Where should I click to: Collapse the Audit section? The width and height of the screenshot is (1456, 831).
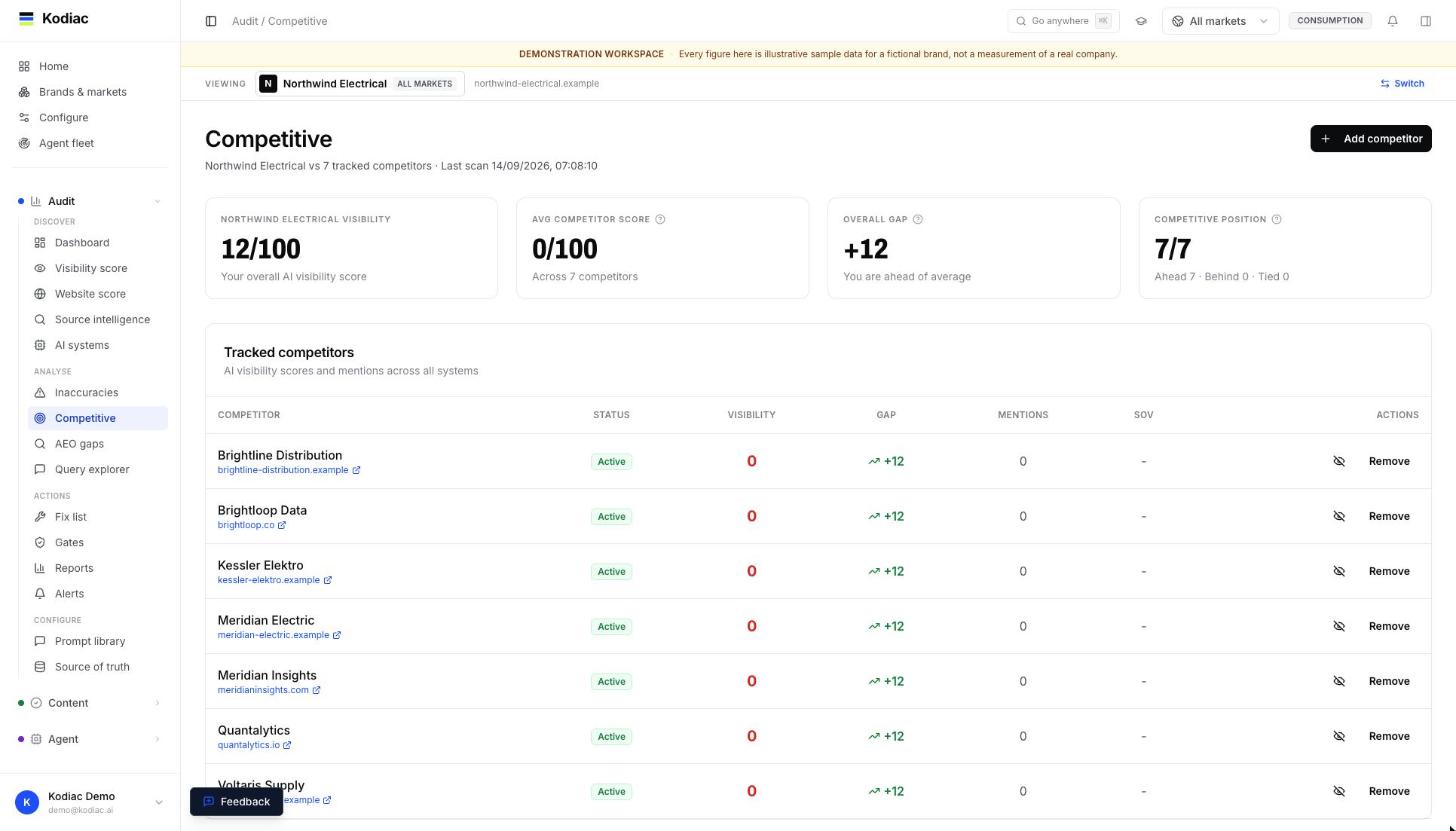(92, 201)
